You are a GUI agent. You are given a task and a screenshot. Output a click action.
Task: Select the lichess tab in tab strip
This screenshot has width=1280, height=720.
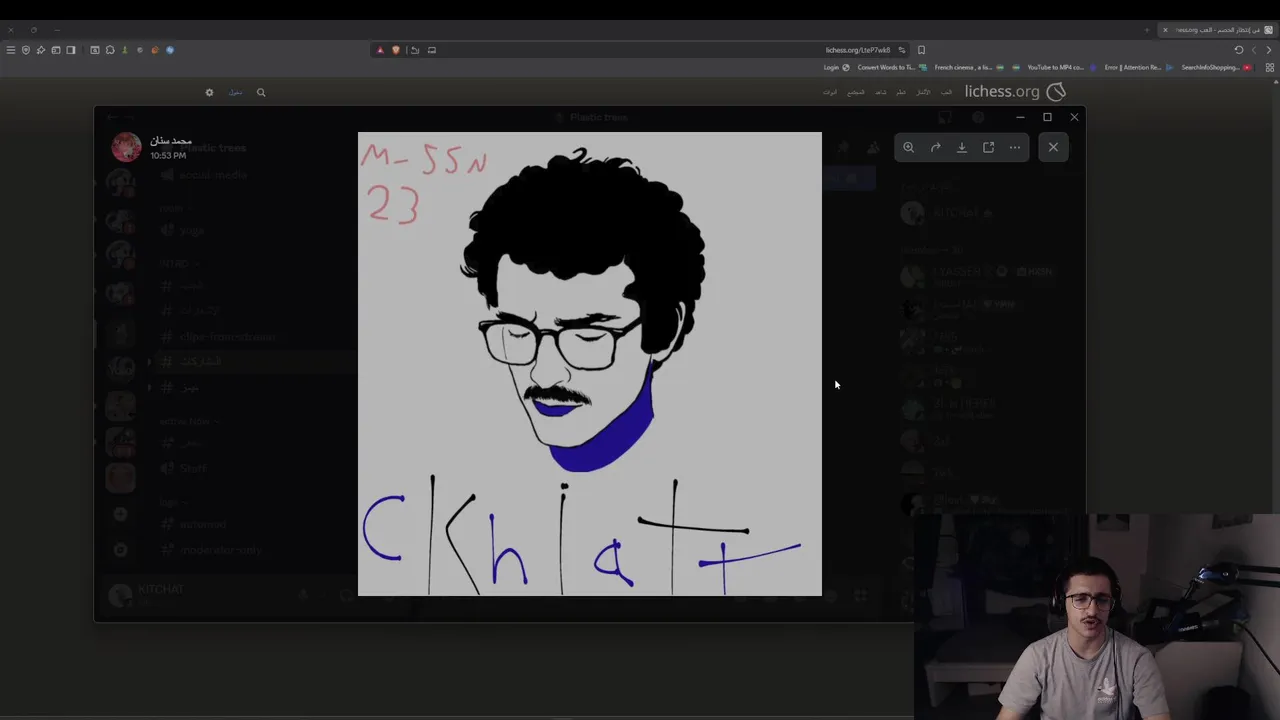[x=1217, y=30]
